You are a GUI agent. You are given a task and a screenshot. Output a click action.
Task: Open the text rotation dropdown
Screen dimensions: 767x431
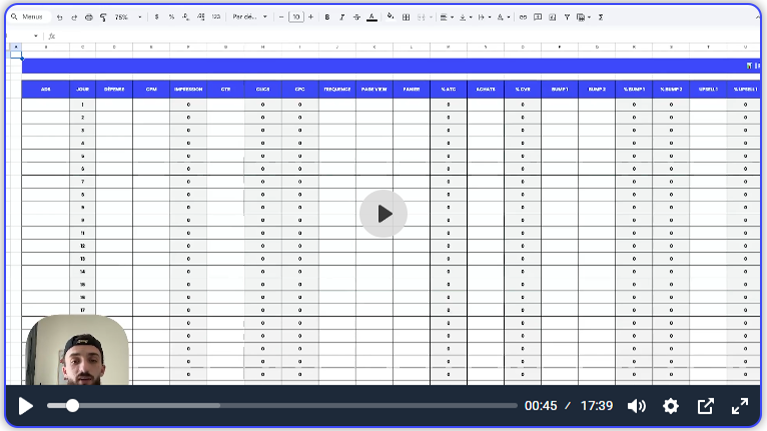pyautogui.click(x=503, y=17)
